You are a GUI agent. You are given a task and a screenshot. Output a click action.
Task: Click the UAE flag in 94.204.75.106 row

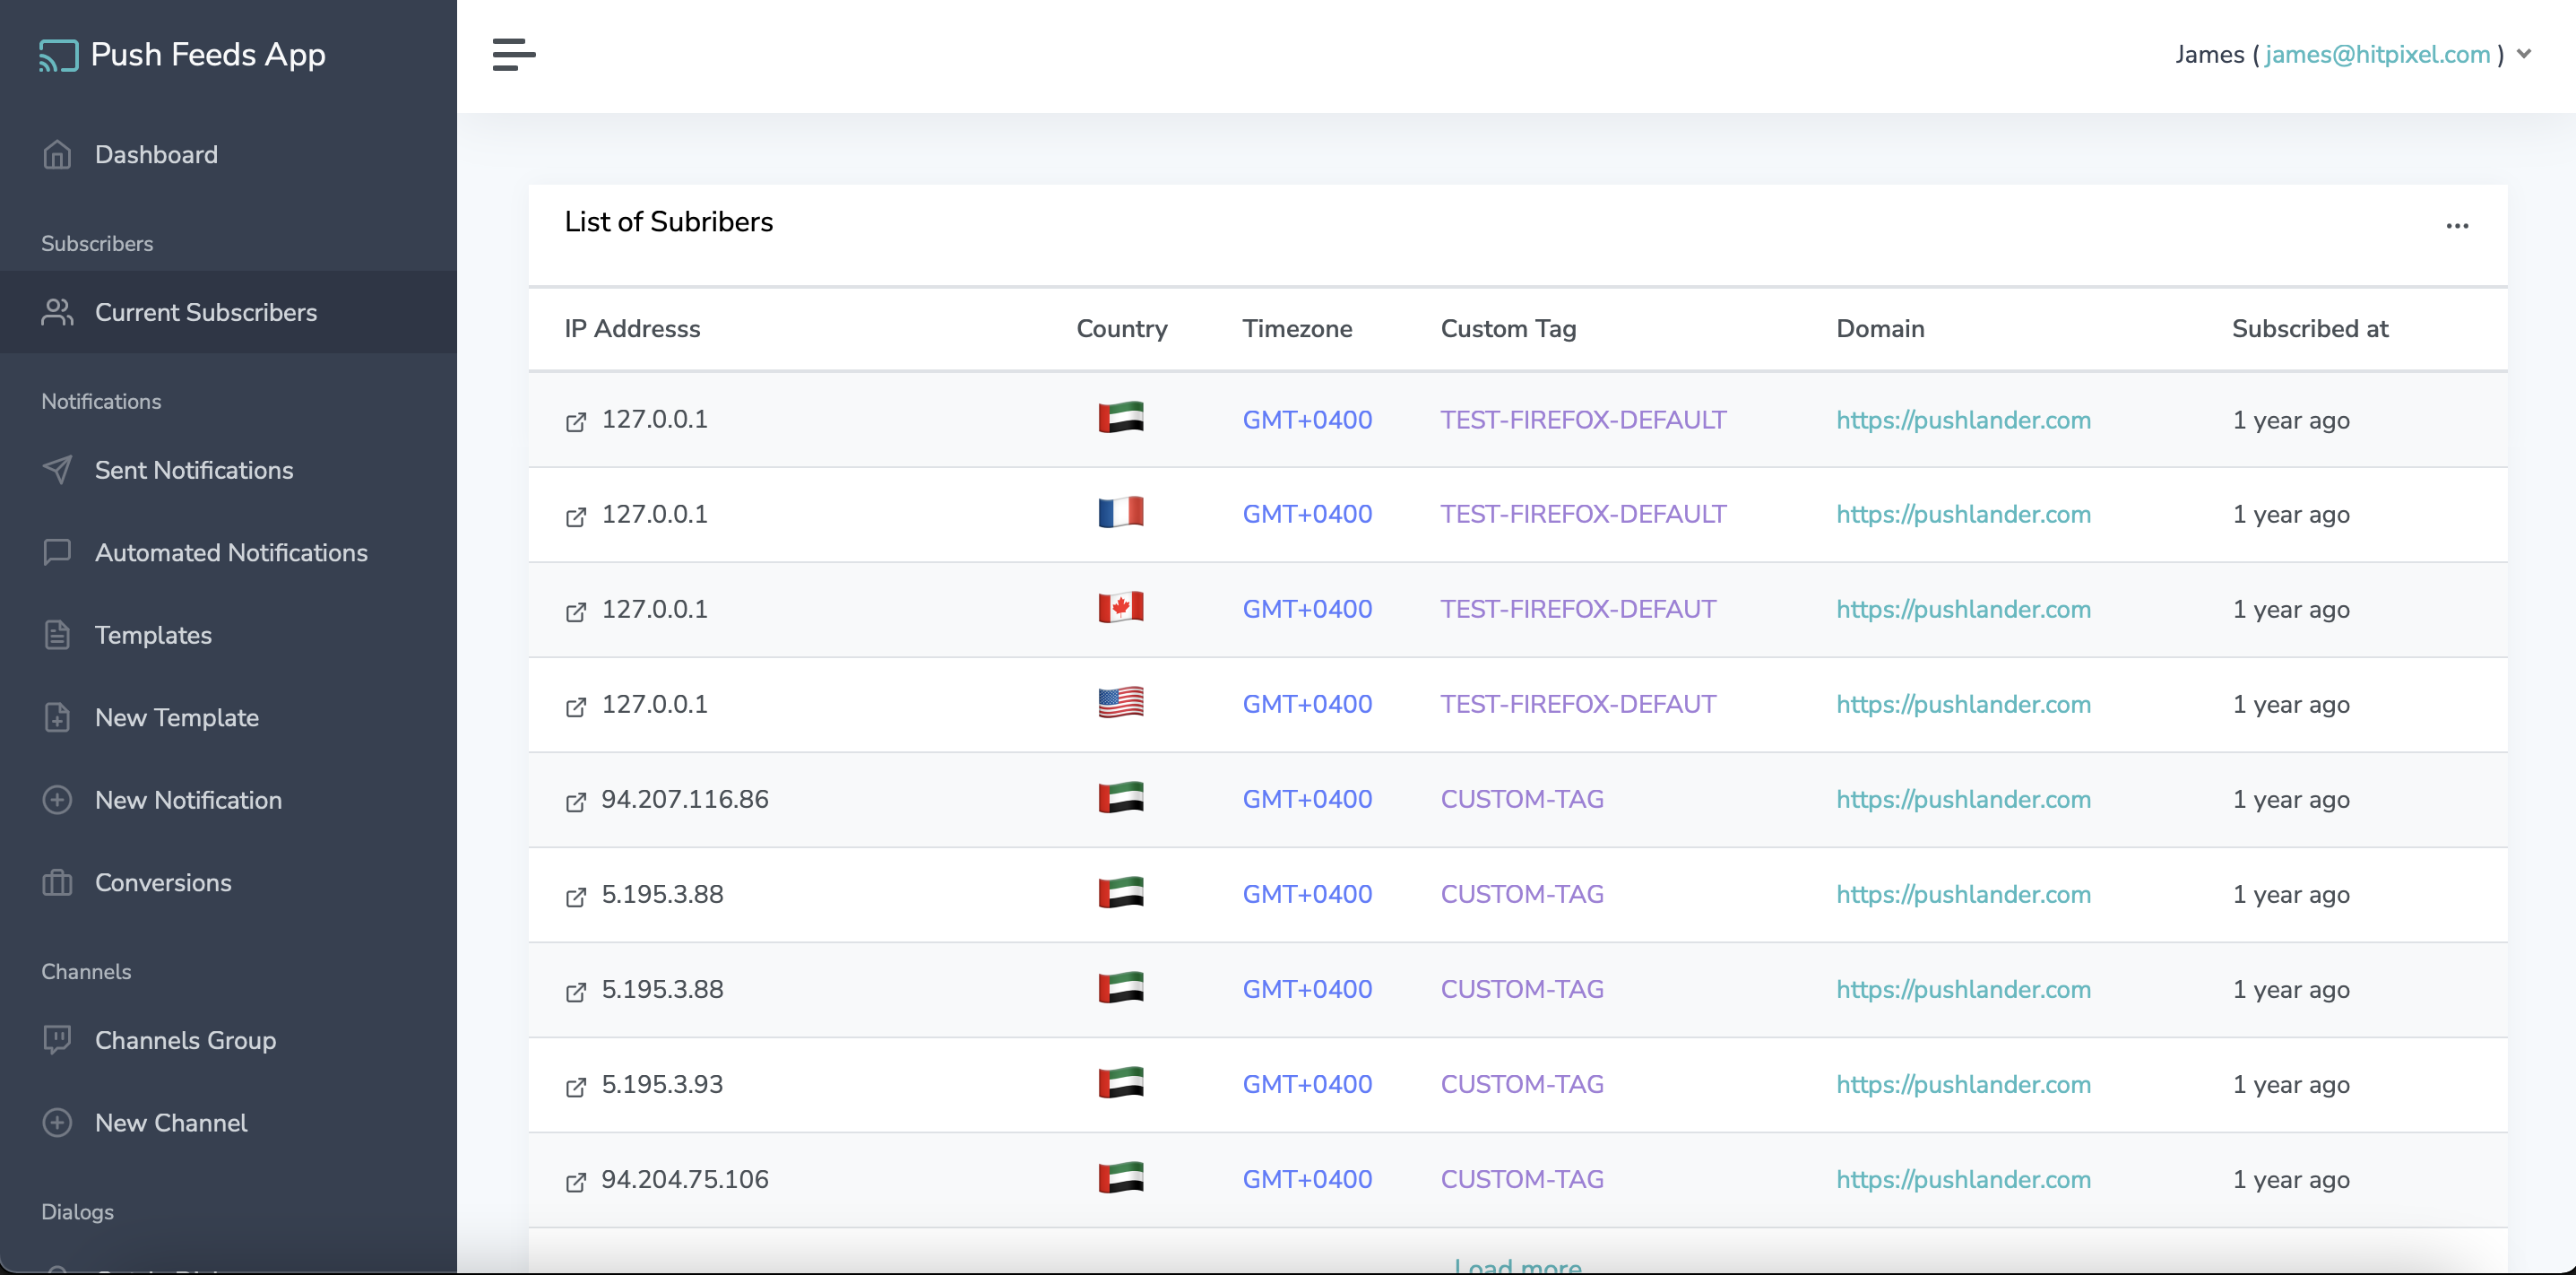1121,1177
